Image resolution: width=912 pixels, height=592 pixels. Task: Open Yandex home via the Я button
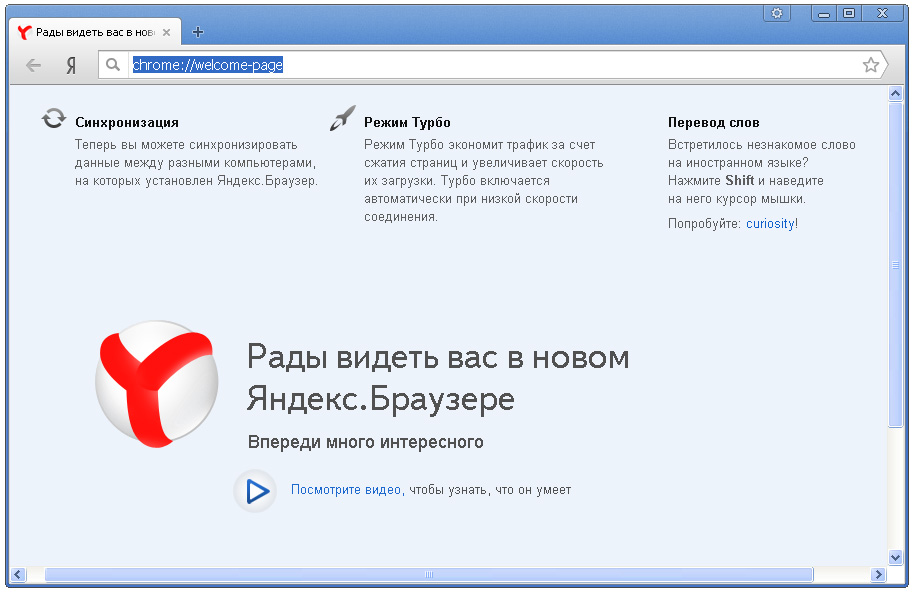tap(71, 65)
